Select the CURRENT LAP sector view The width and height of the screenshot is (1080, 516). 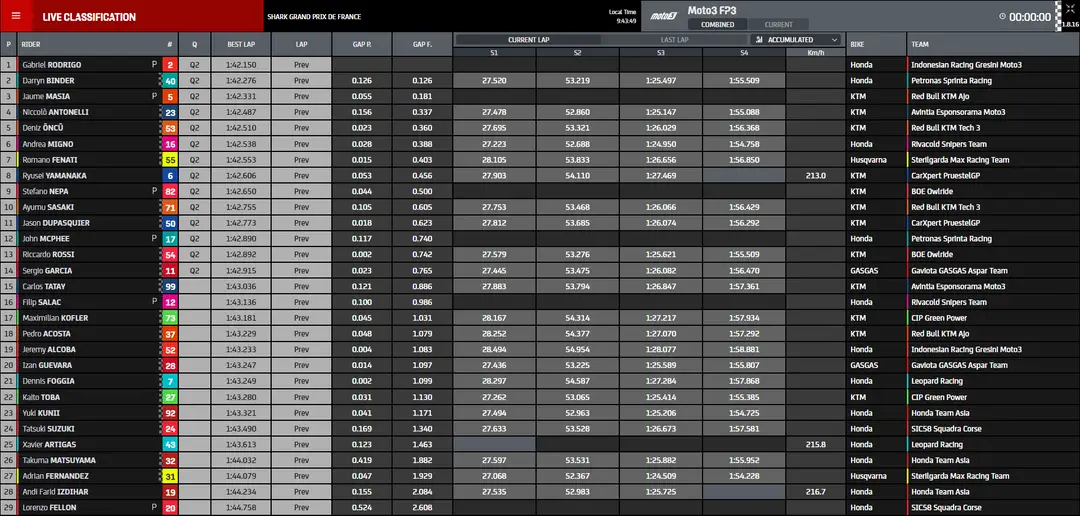(x=528, y=40)
